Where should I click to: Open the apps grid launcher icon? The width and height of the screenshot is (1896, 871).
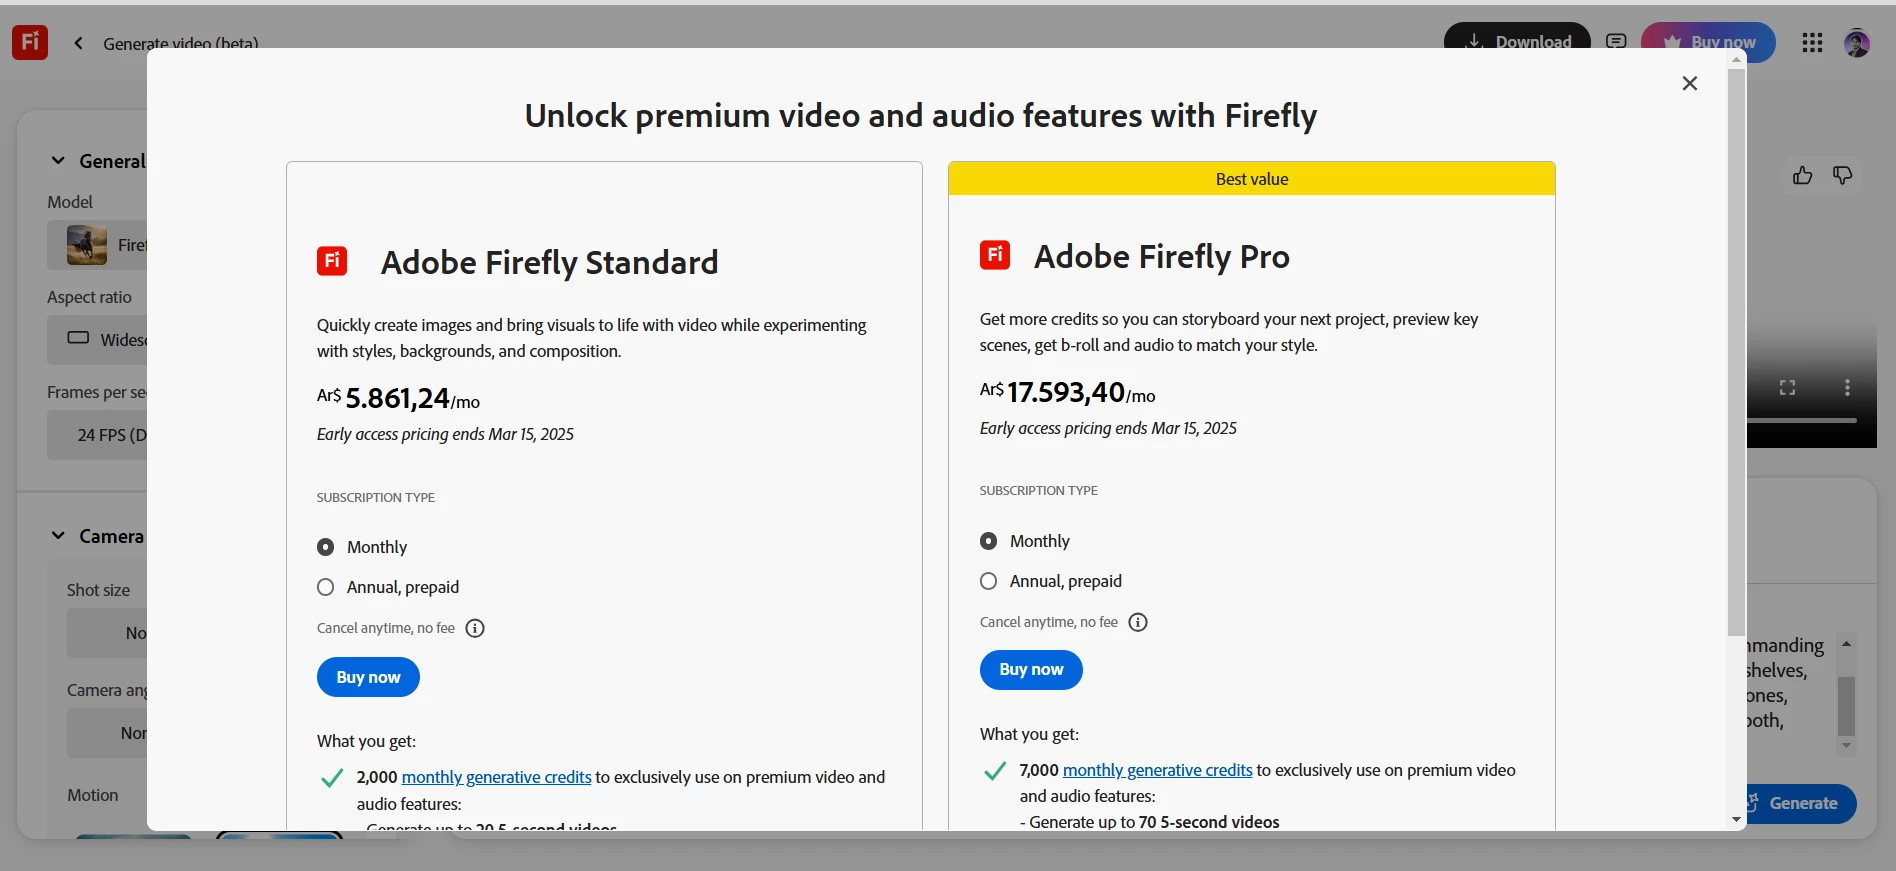(1812, 43)
